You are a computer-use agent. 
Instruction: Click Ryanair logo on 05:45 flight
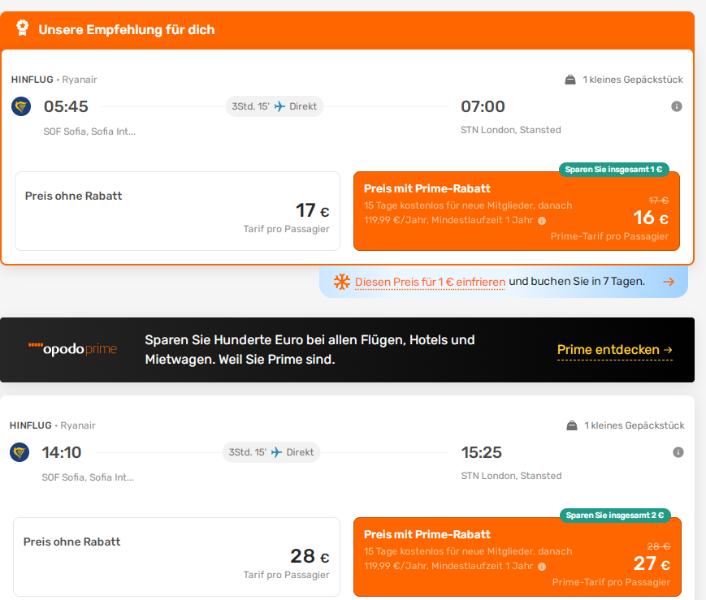tap(21, 107)
